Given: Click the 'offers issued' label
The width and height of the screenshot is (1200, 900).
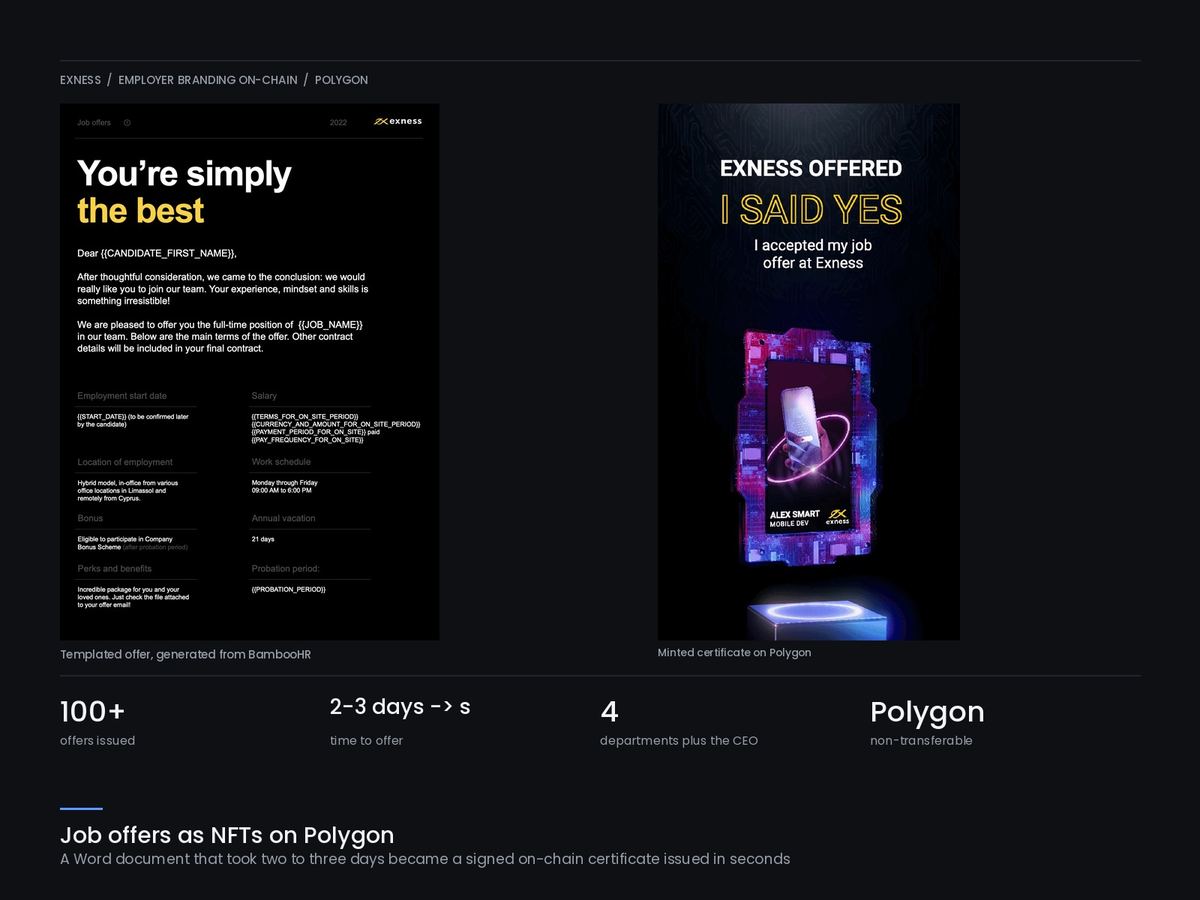Looking at the screenshot, I should tap(97, 741).
